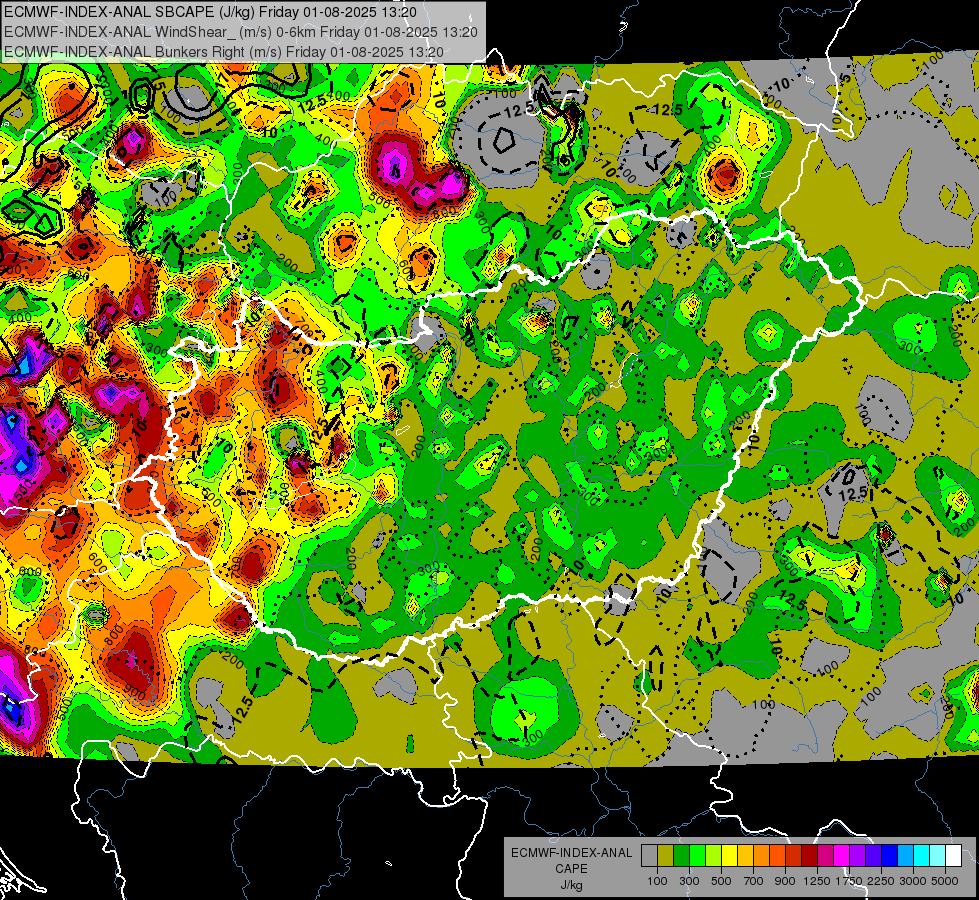The width and height of the screenshot is (979, 900).
Task: Click the ECMWF-INDEX-ANAL title in the legend
Action: point(571,853)
